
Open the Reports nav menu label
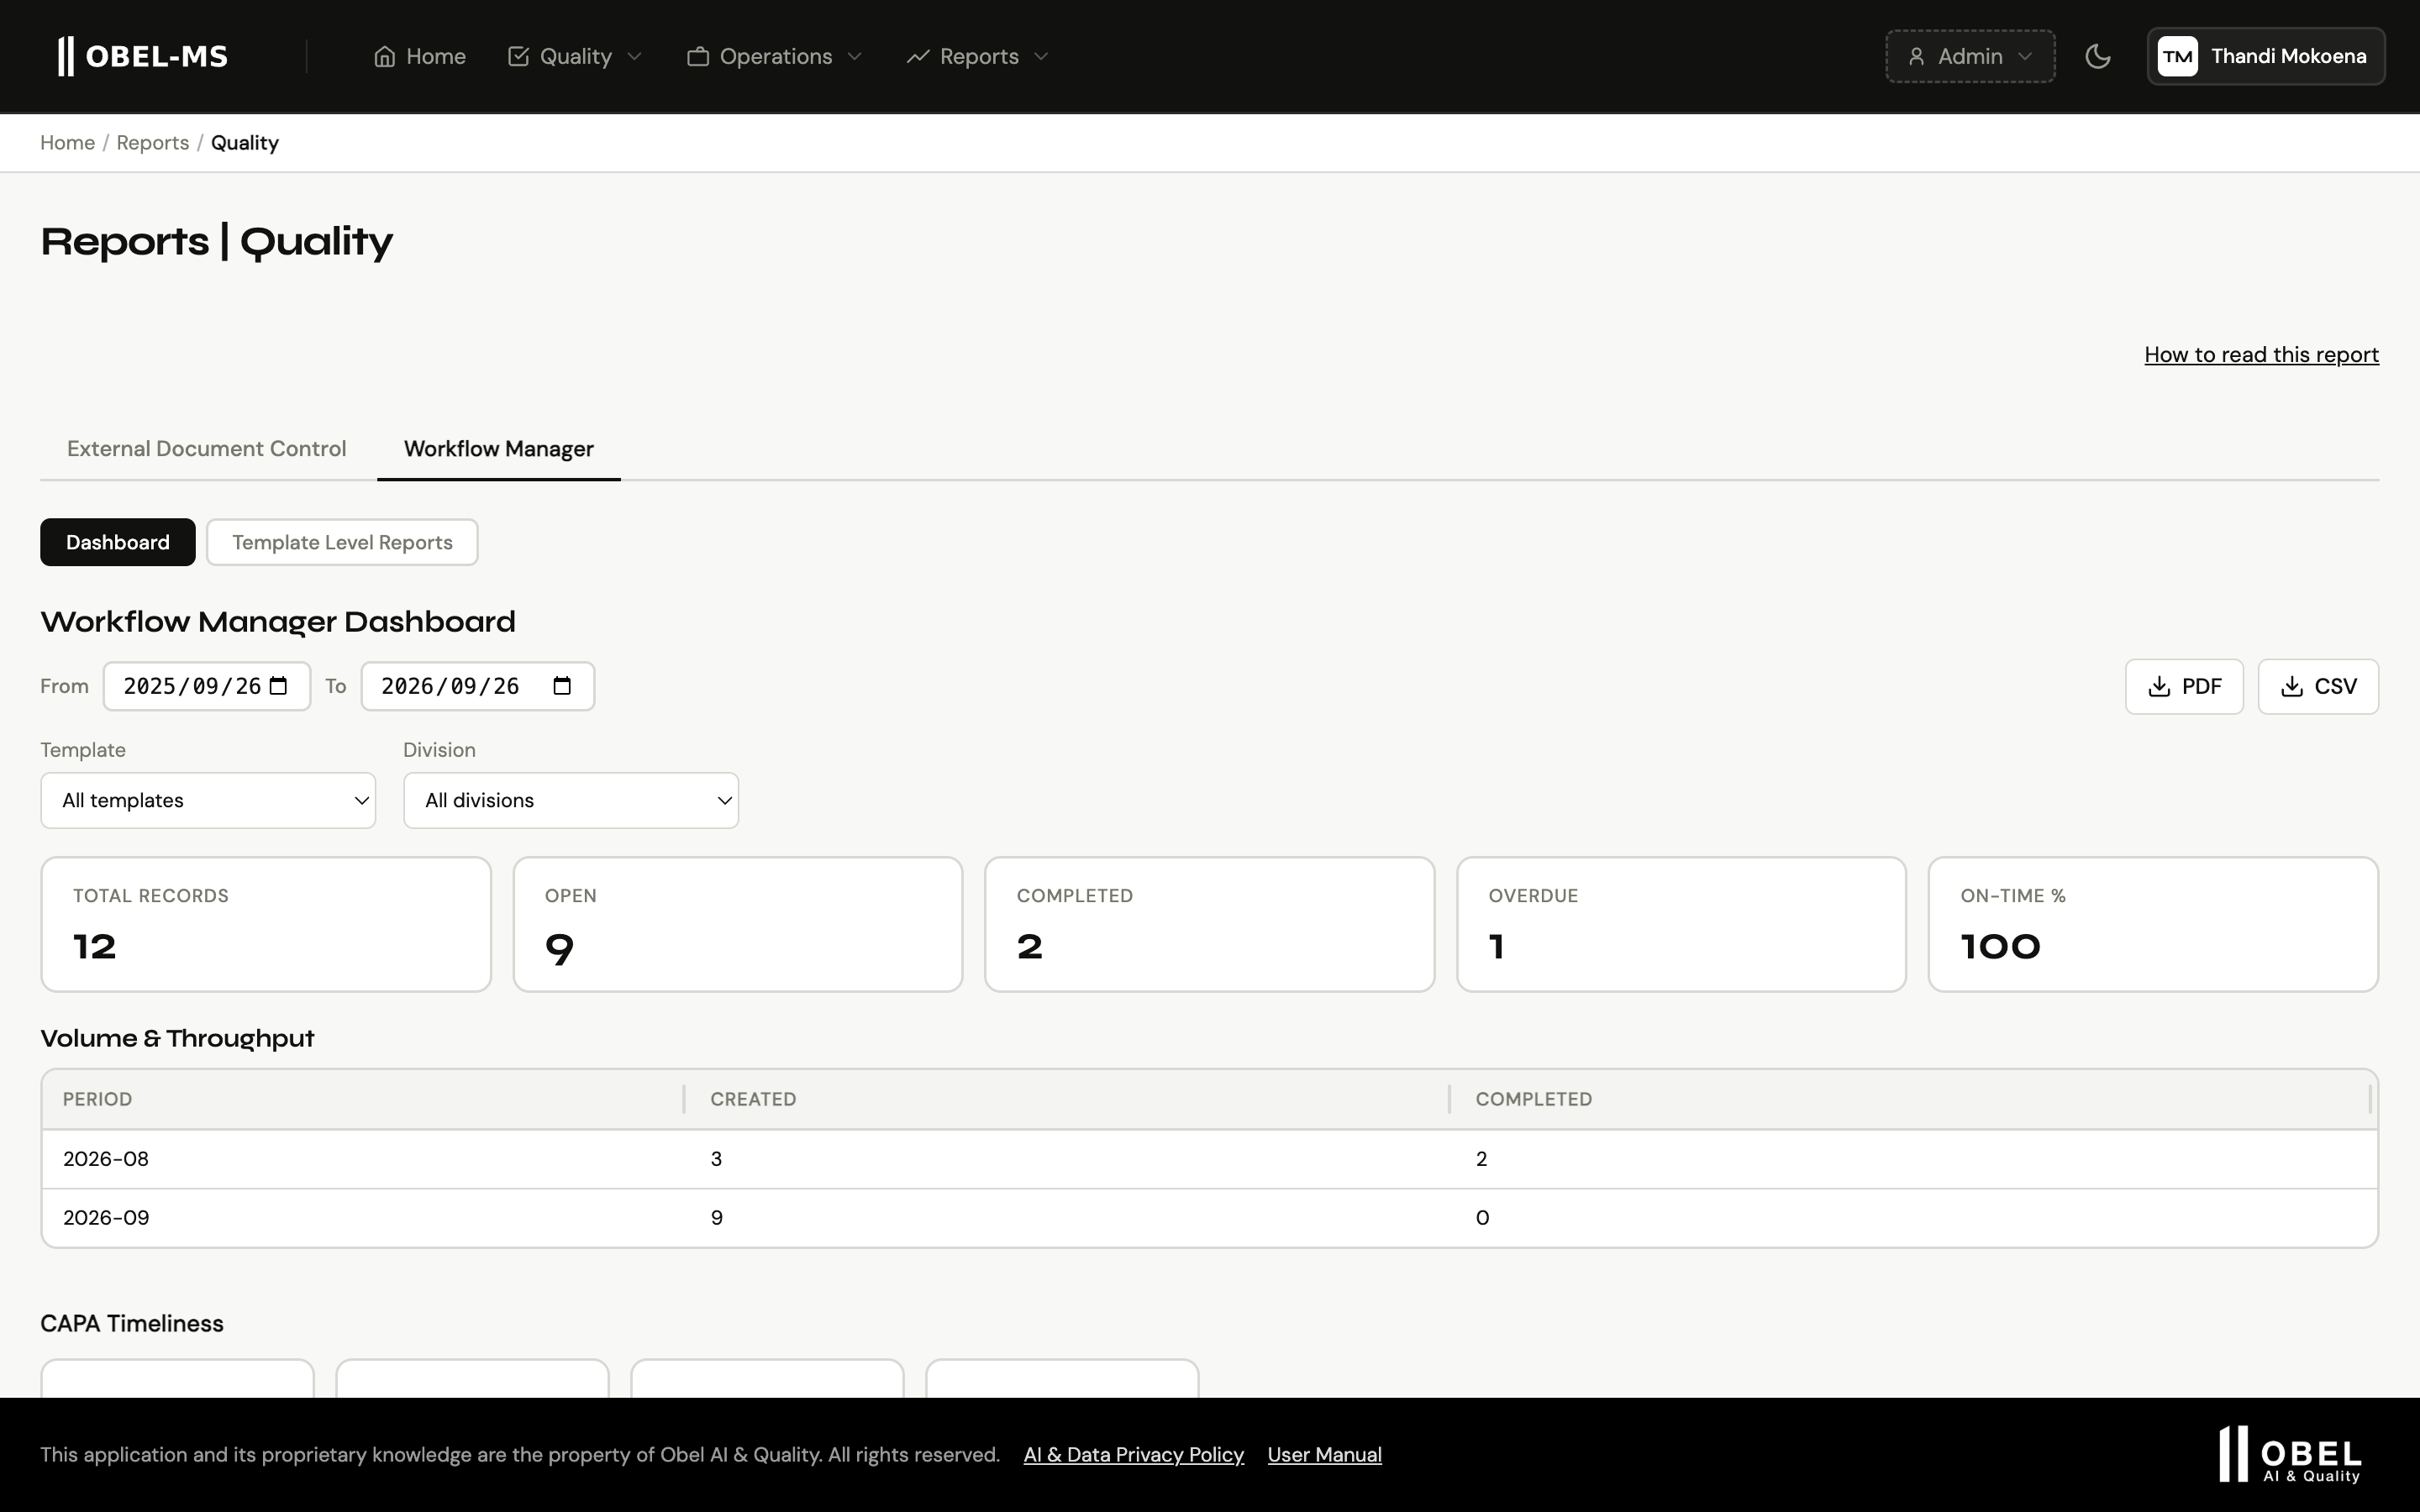(x=979, y=56)
